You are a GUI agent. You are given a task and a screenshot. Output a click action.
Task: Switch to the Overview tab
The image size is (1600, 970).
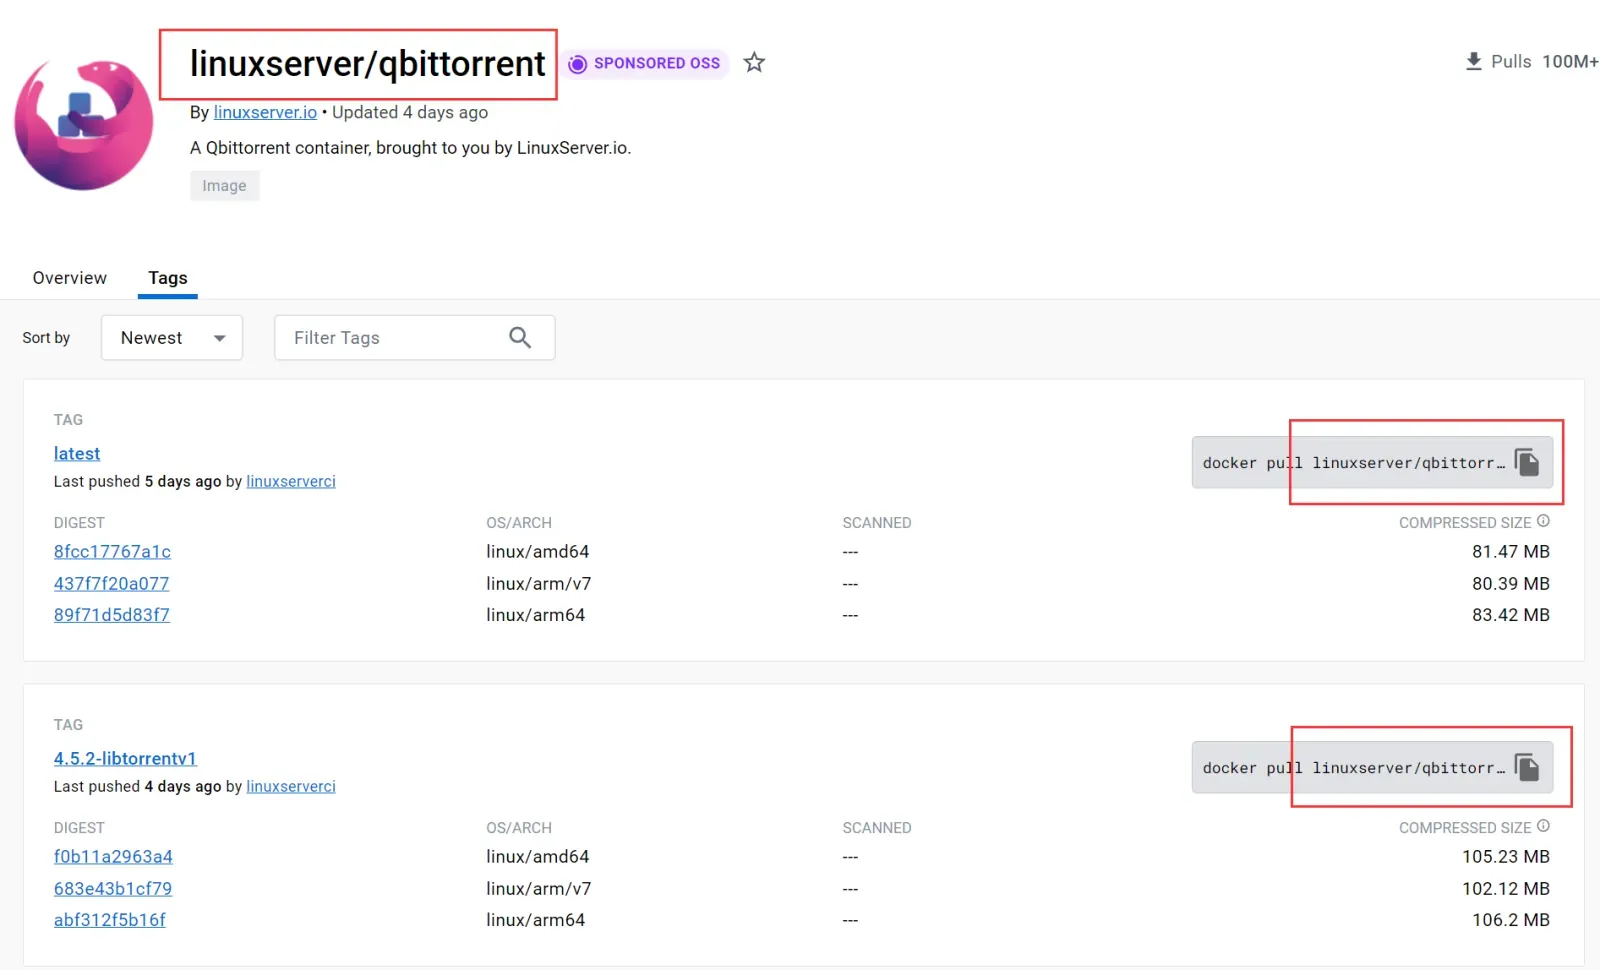coord(70,278)
